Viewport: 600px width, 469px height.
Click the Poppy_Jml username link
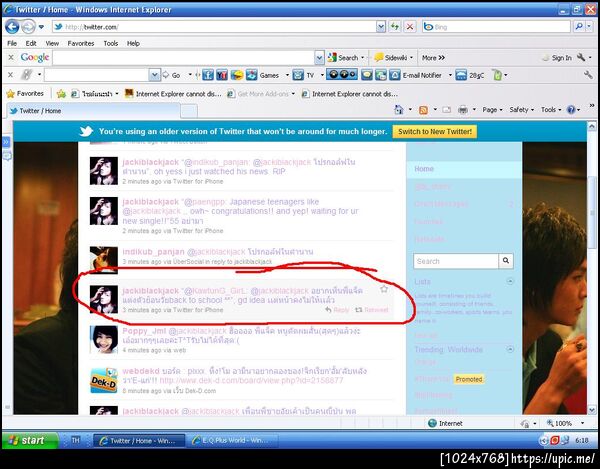point(144,331)
